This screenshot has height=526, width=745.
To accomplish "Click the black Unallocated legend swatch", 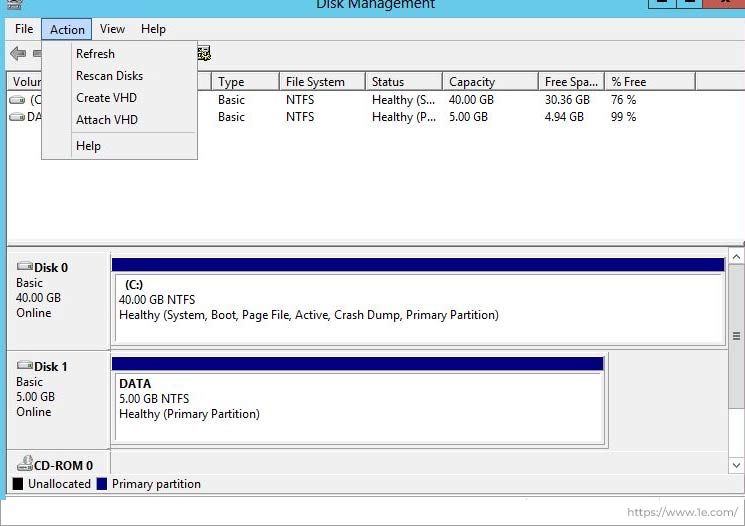I will tap(18, 484).
